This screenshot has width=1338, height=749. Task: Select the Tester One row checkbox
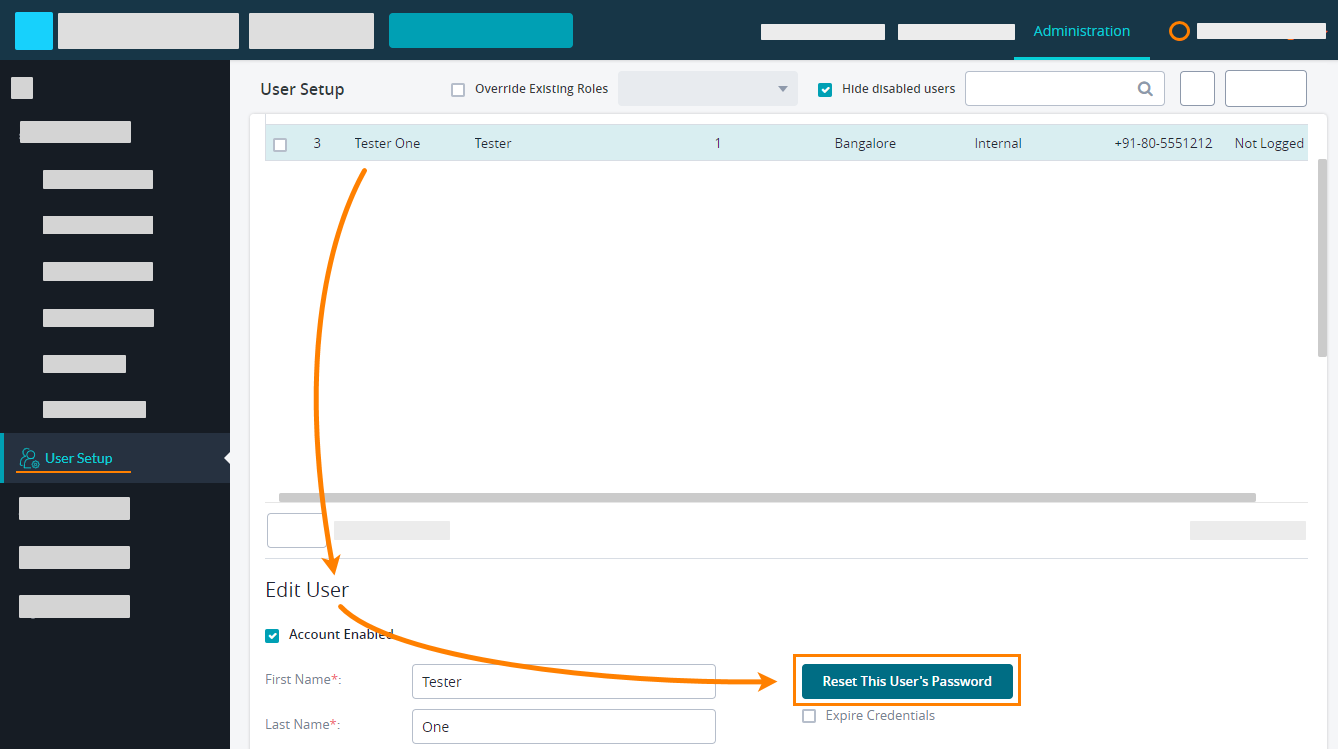(280, 144)
